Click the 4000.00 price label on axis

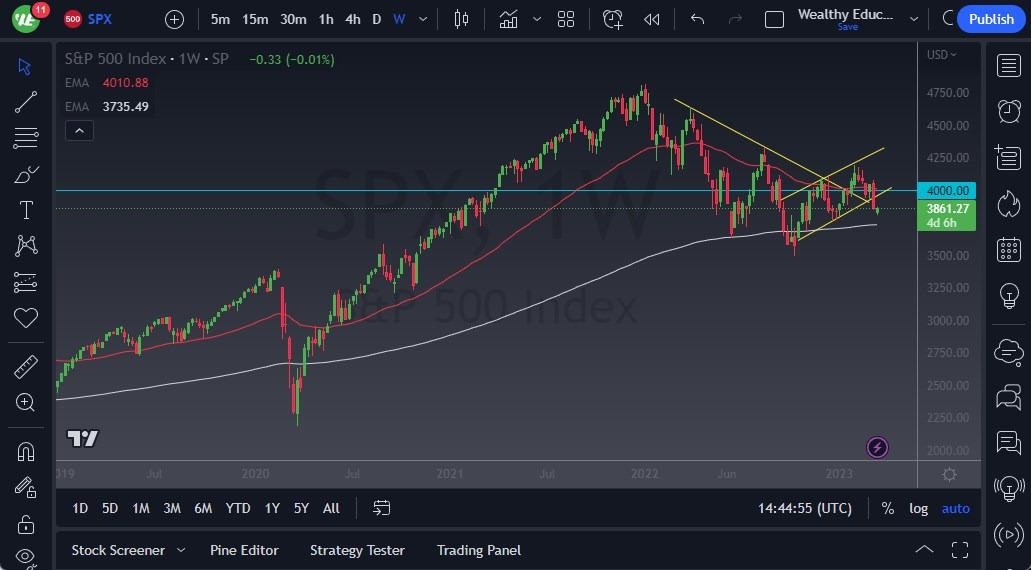947,190
